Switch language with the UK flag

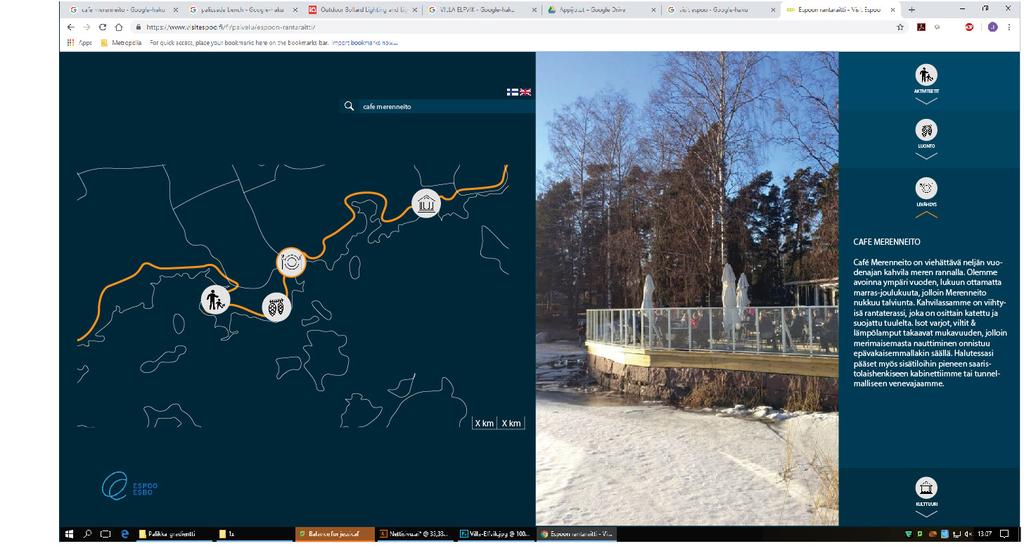click(x=525, y=92)
